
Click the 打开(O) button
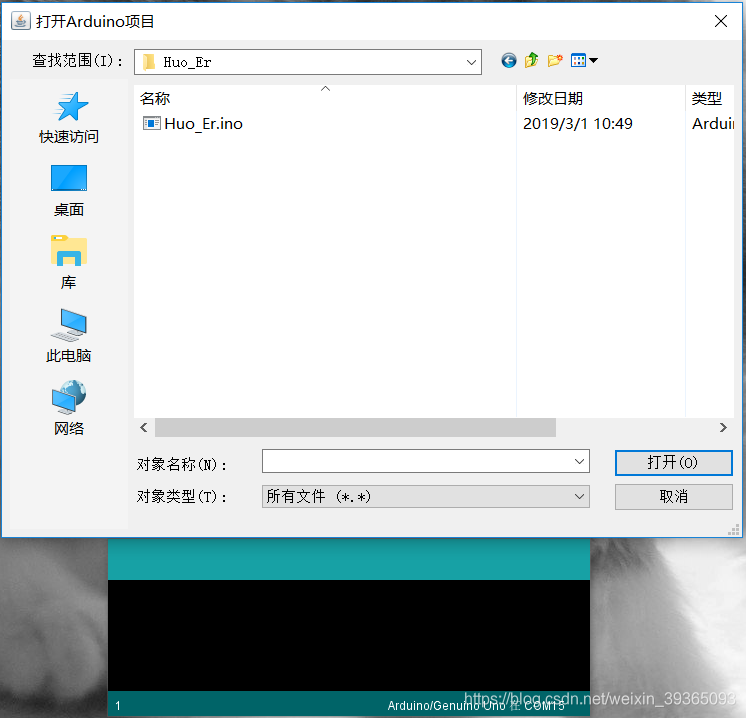(673, 462)
